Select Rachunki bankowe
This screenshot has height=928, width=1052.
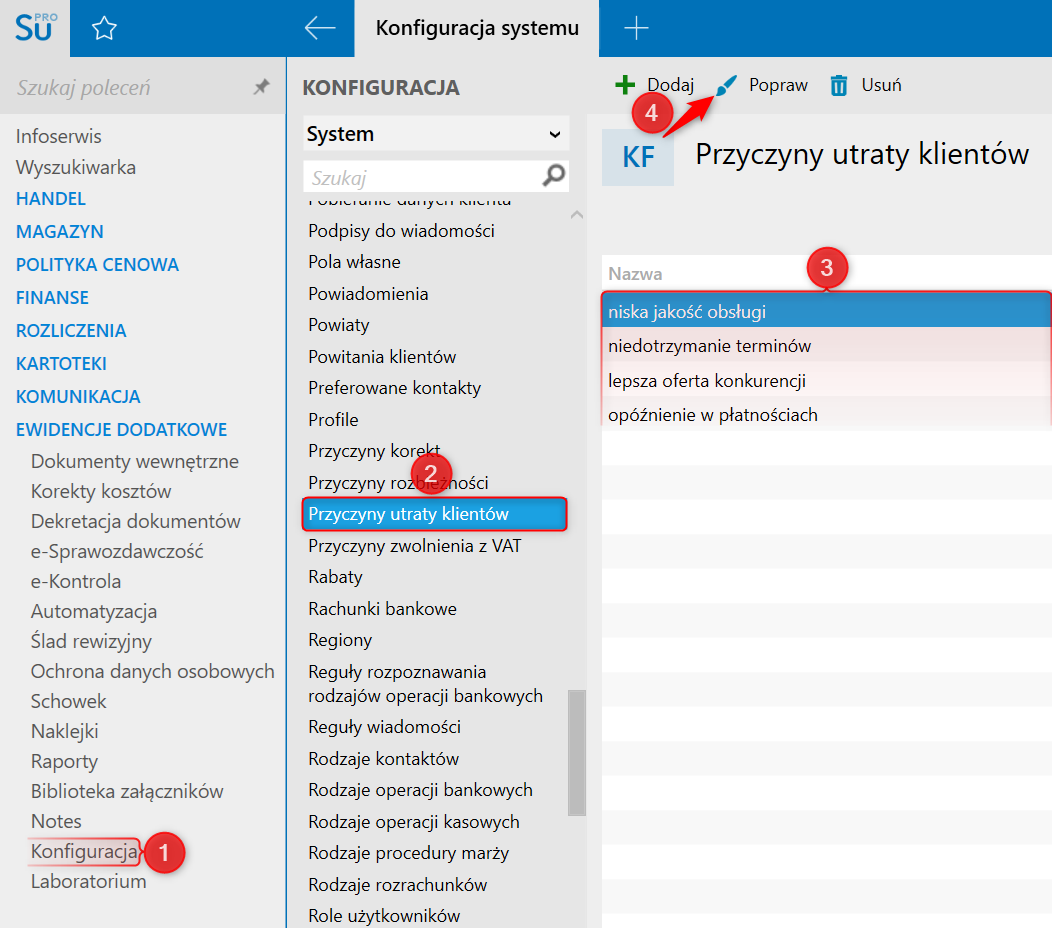(x=382, y=609)
